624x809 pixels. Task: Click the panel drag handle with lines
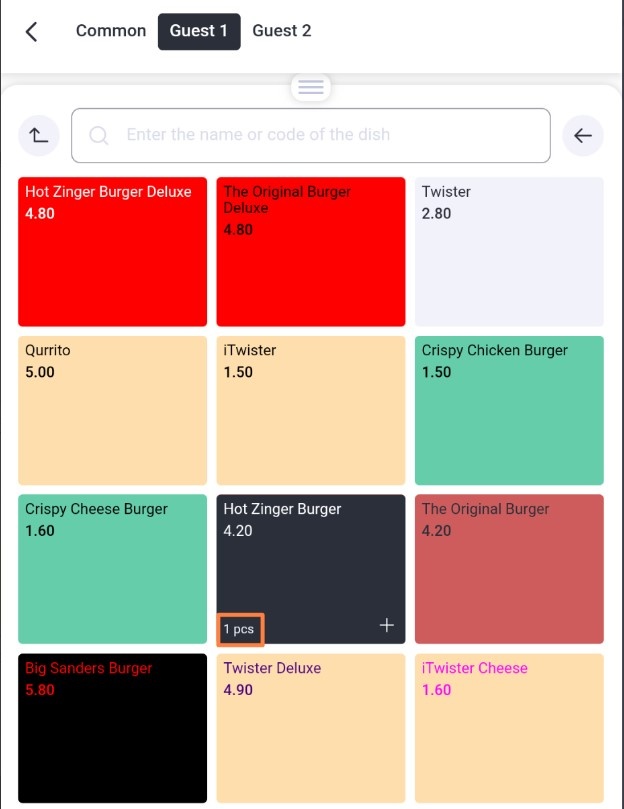tap(311, 87)
